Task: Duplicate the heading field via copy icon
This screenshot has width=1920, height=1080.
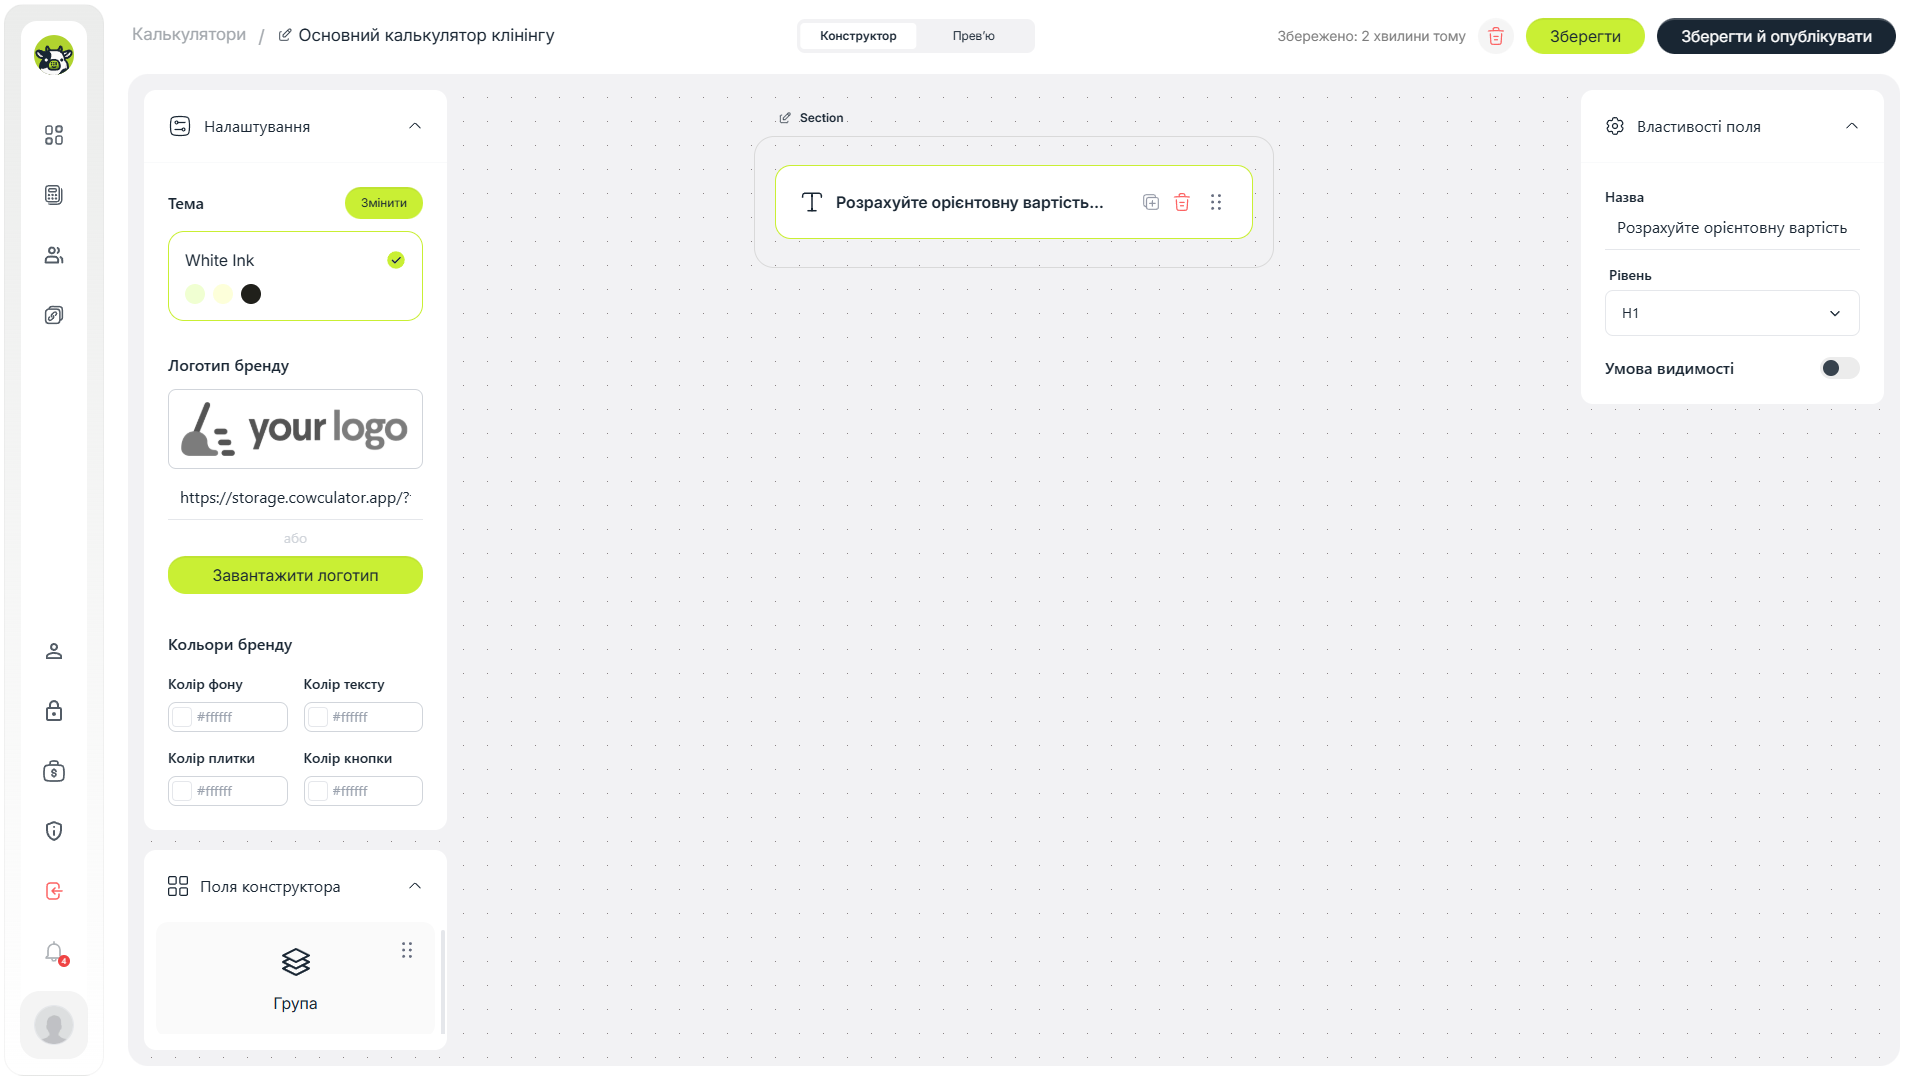Action: tap(1151, 202)
